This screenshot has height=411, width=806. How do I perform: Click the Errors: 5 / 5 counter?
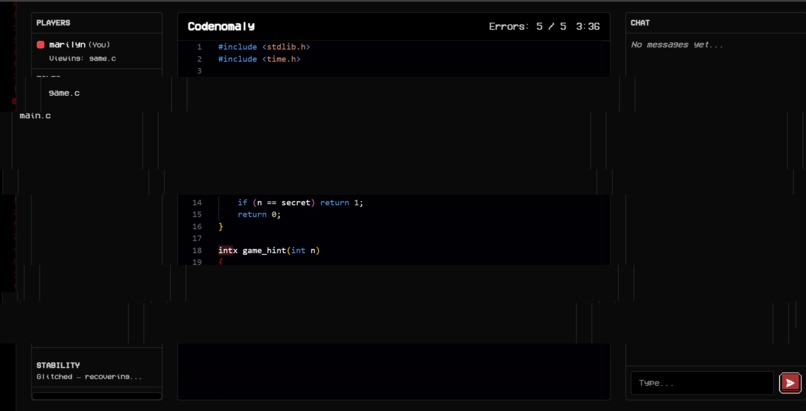tap(527, 26)
